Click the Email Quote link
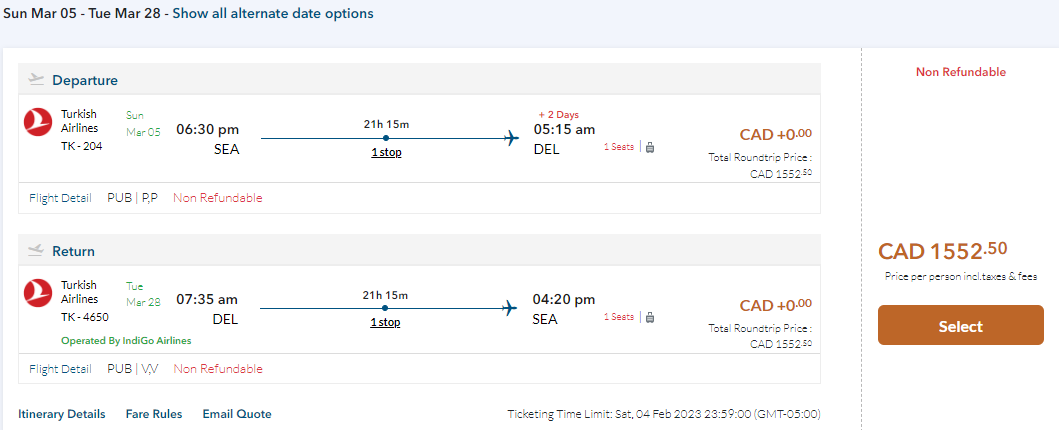 [237, 414]
